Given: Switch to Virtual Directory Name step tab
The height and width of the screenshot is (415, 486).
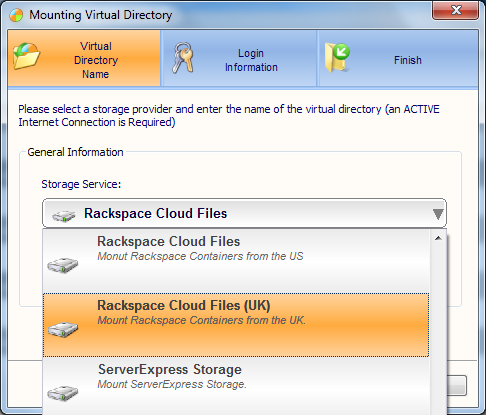Looking at the screenshot, I should click(x=84, y=59).
